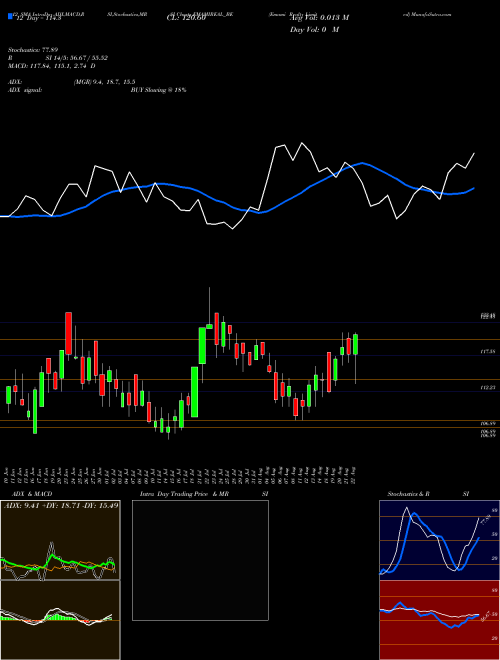Click the 'Avg Vol: 0.013 M' label

[319, 18]
